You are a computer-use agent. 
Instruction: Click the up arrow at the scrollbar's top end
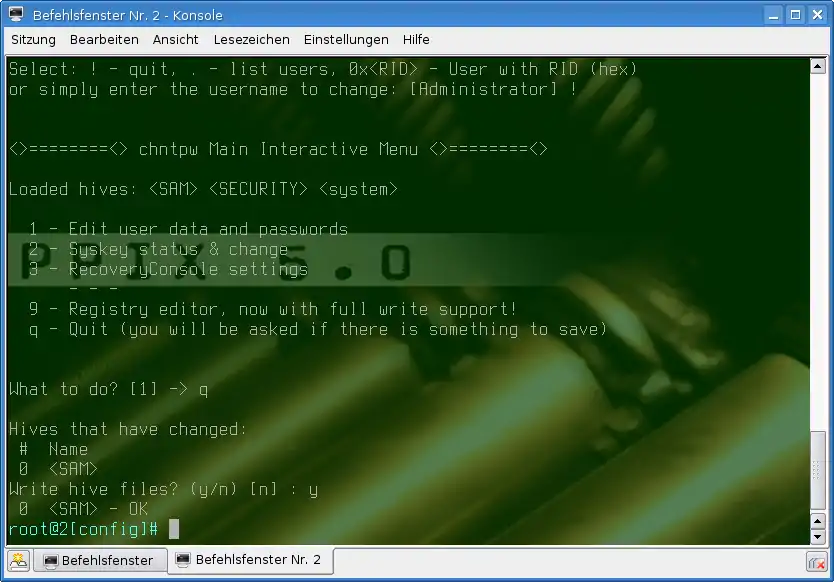click(x=818, y=66)
